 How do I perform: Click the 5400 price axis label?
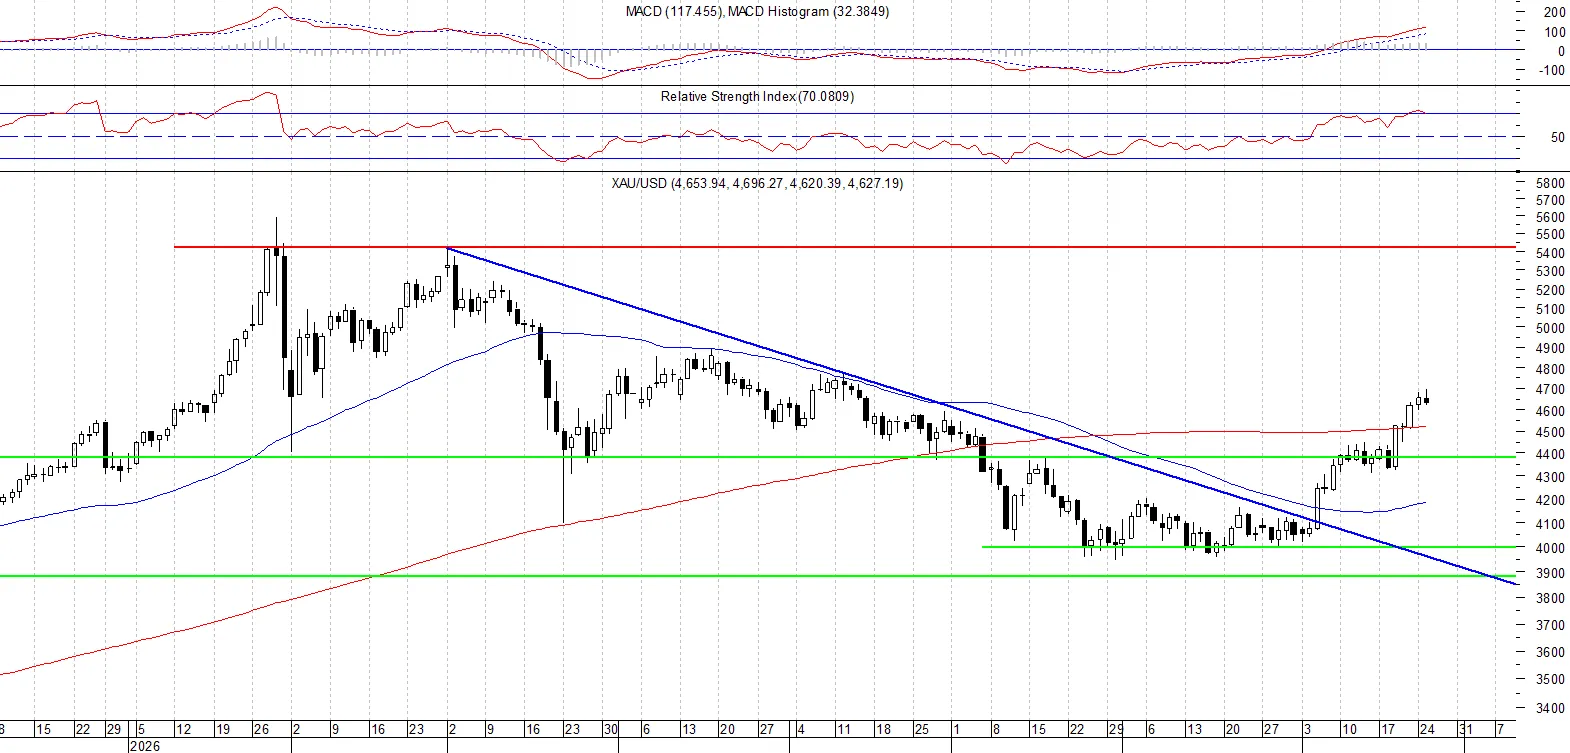[x=1550, y=253]
